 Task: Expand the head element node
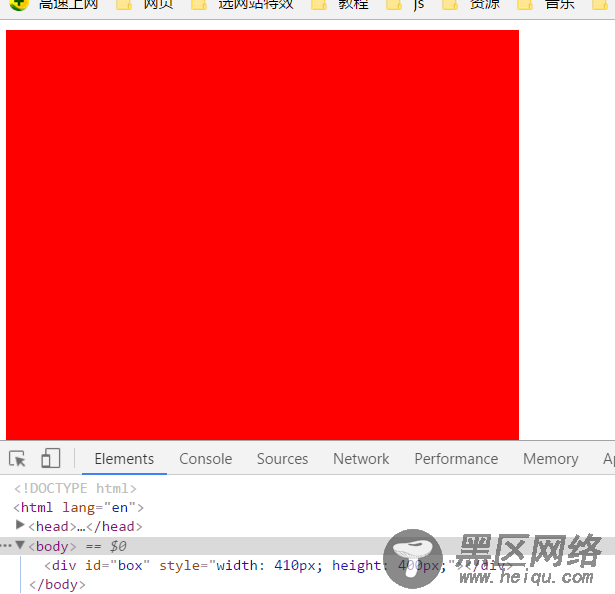pyautogui.click(x=20, y=525)
